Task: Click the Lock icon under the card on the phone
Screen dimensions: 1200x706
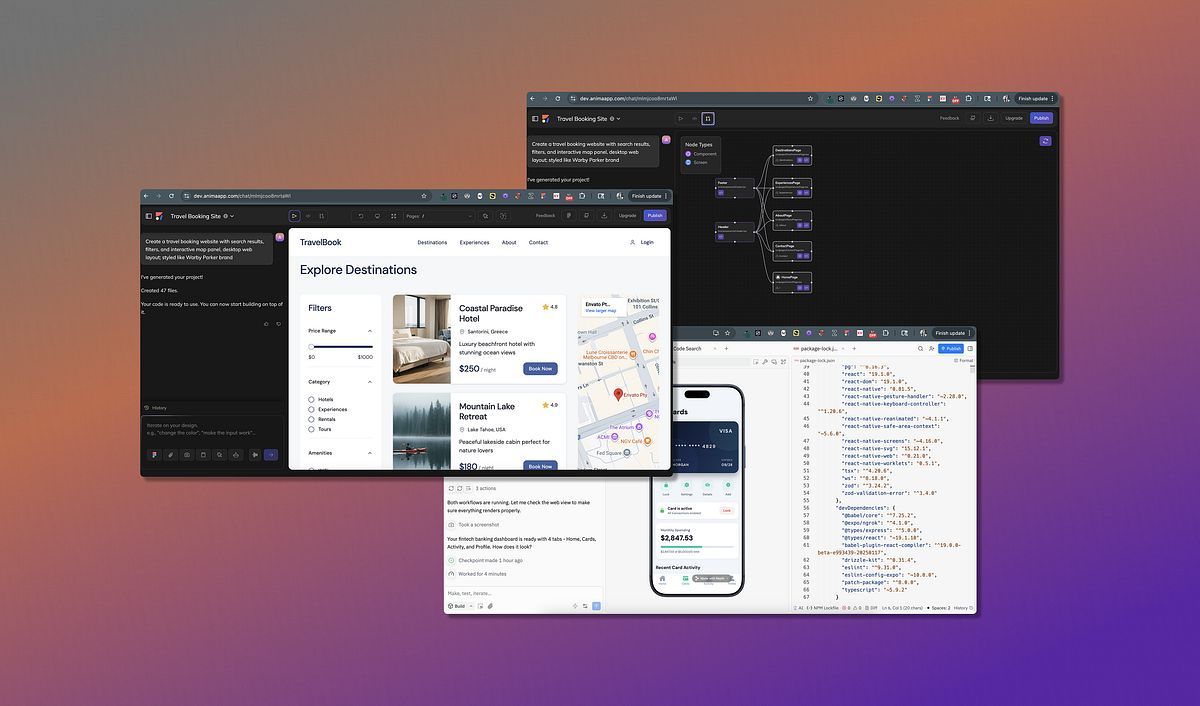Action: click(666, 485)
